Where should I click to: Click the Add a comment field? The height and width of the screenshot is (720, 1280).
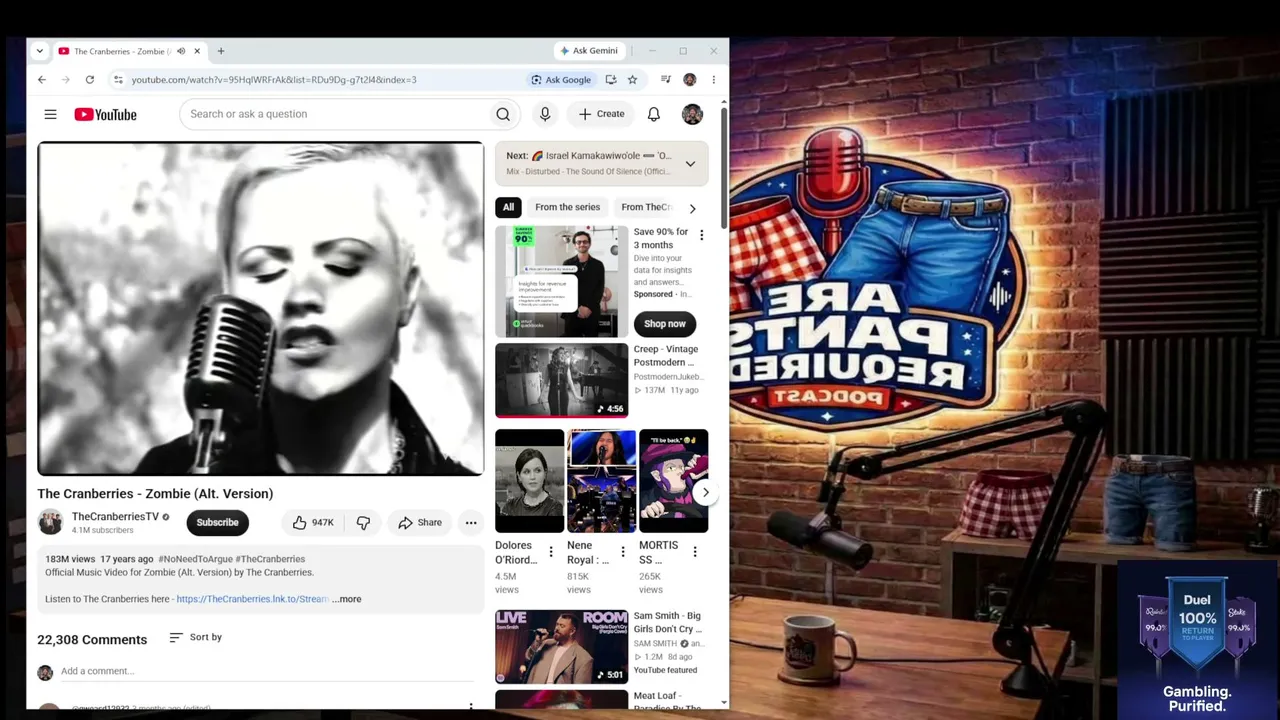pos(266,671)
